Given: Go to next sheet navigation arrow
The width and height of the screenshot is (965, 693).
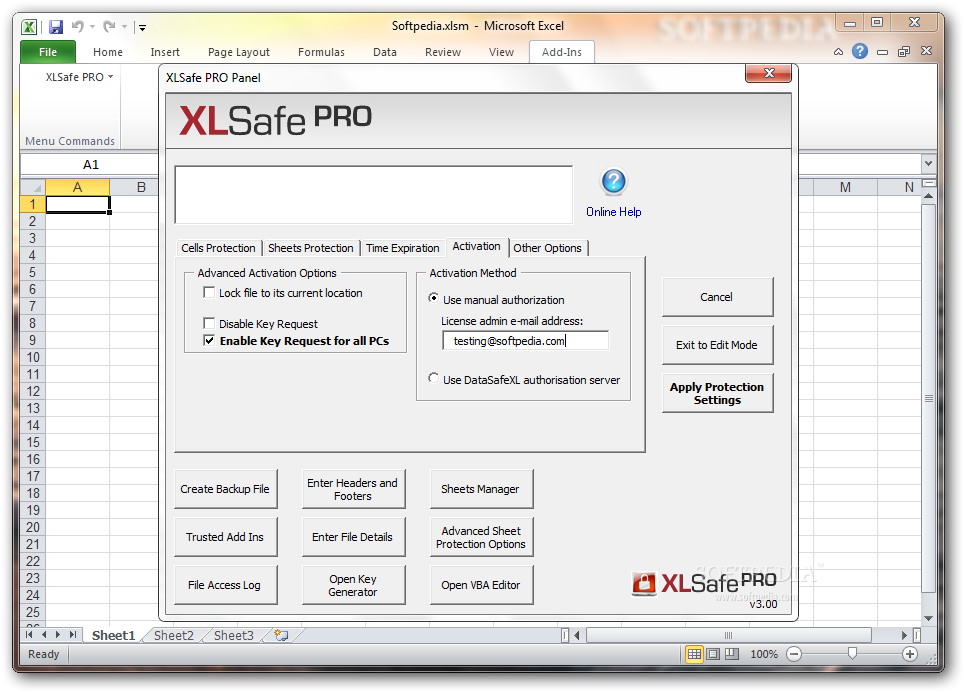Looking at the screenshot, I should pos(58,635).
